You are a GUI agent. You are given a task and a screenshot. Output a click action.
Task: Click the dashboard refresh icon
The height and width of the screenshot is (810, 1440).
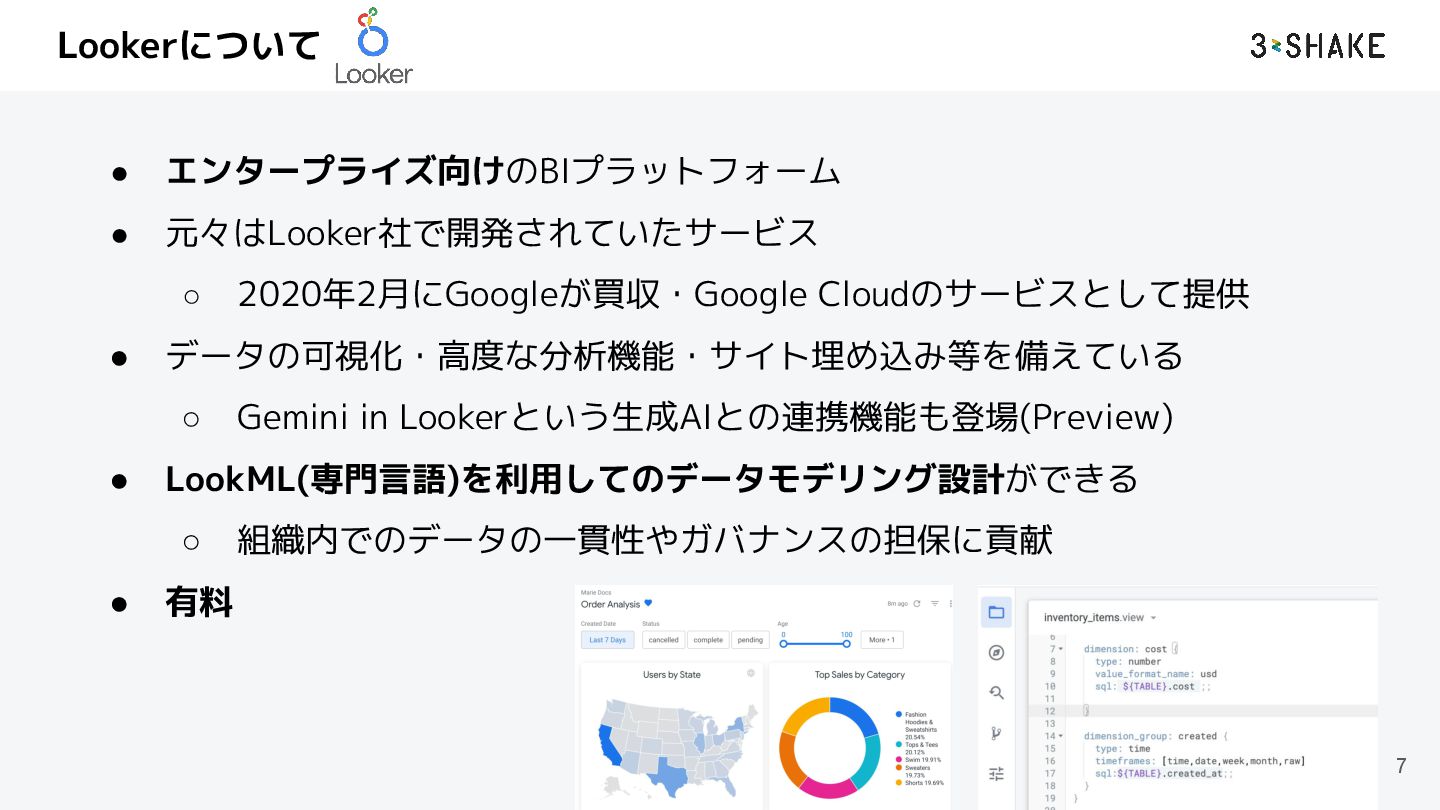pos(917,604)
